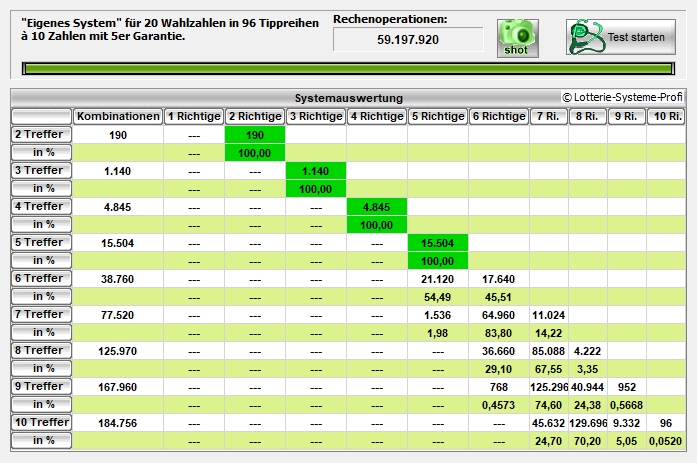Screen dimensions: 697x463
Task: Click the 1 Richtige column header
Action: click(x=194, y=116)
